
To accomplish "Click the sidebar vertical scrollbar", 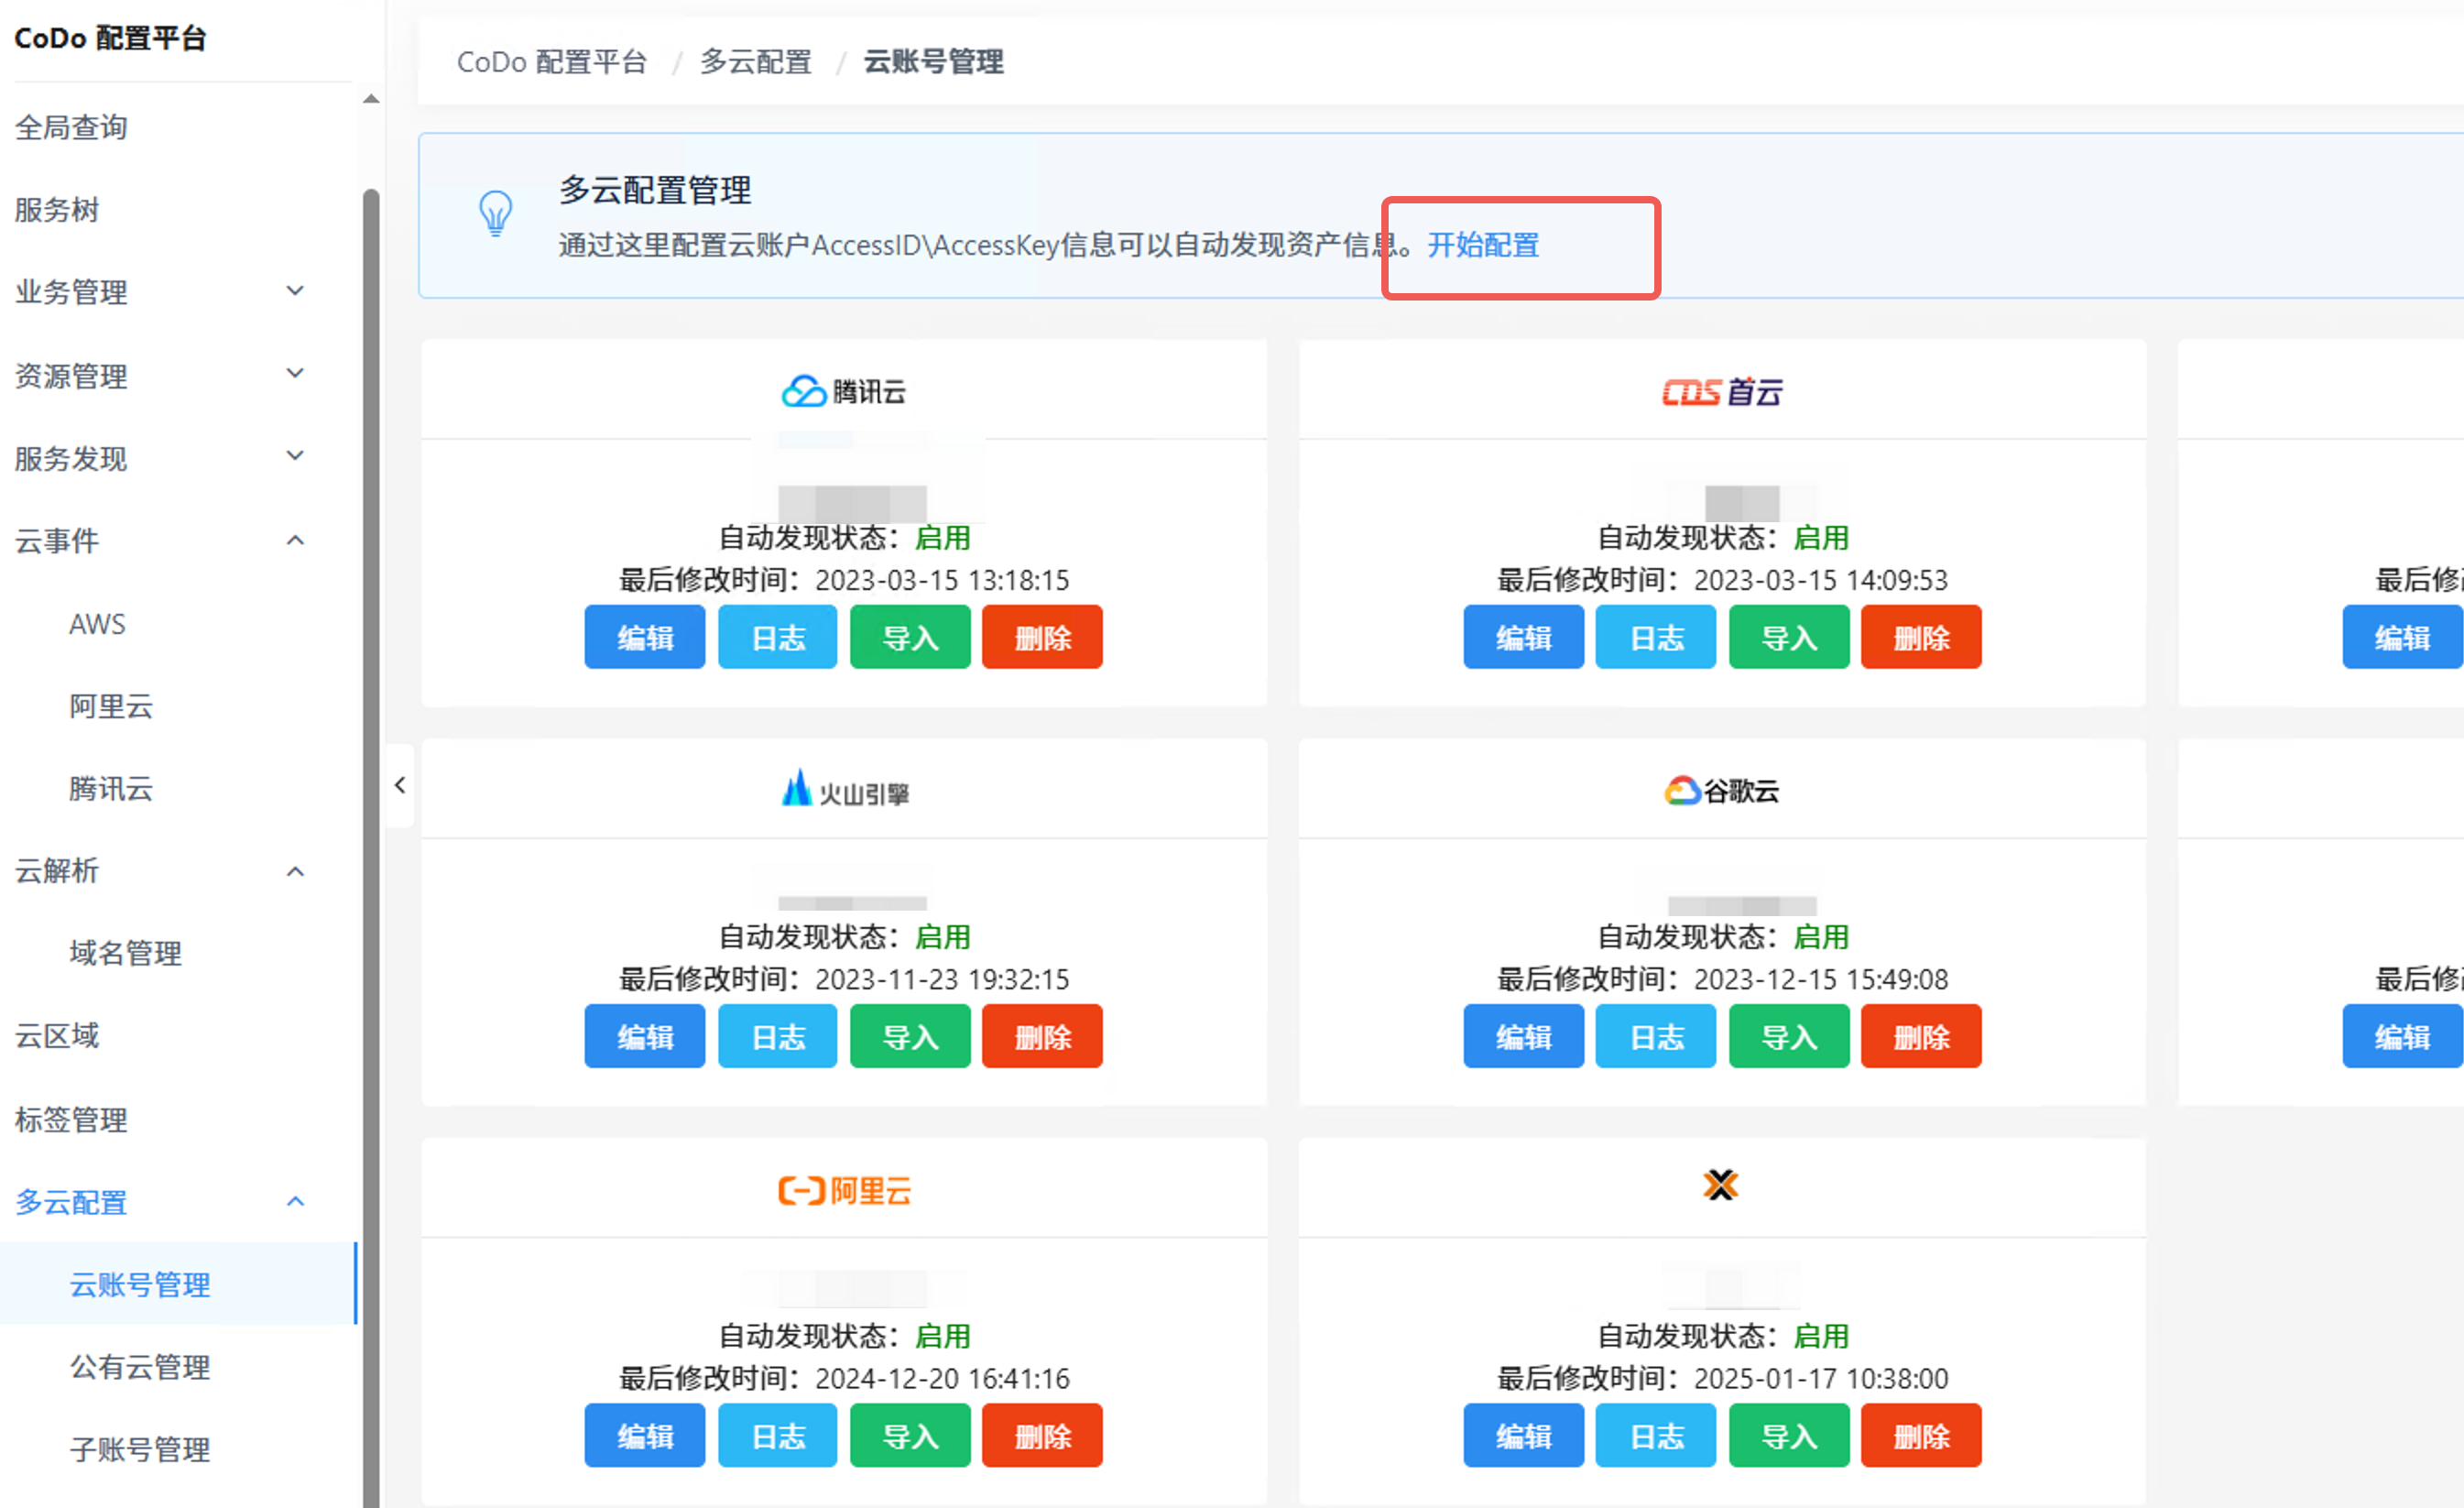I will [371, 848].
